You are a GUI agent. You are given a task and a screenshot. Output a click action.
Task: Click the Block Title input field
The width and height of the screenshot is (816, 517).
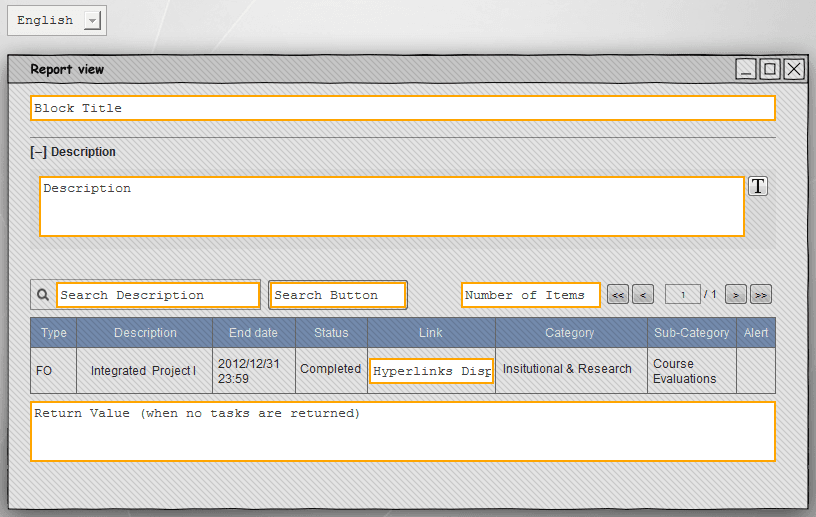[403, 108]
